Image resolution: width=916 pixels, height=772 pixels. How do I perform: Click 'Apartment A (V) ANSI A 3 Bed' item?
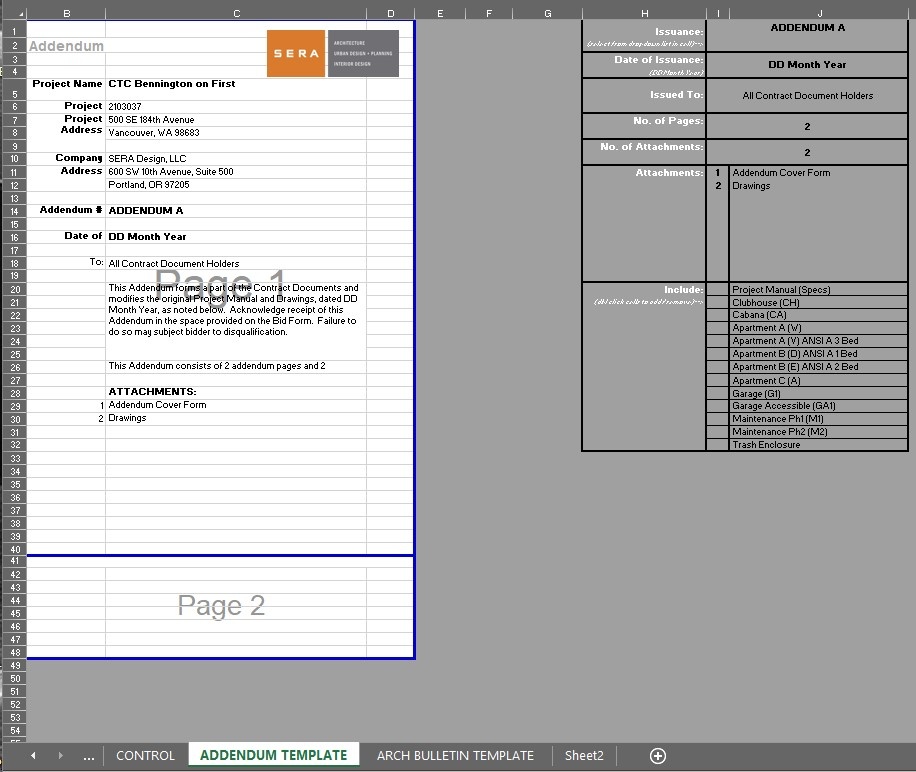pos(818,340)
